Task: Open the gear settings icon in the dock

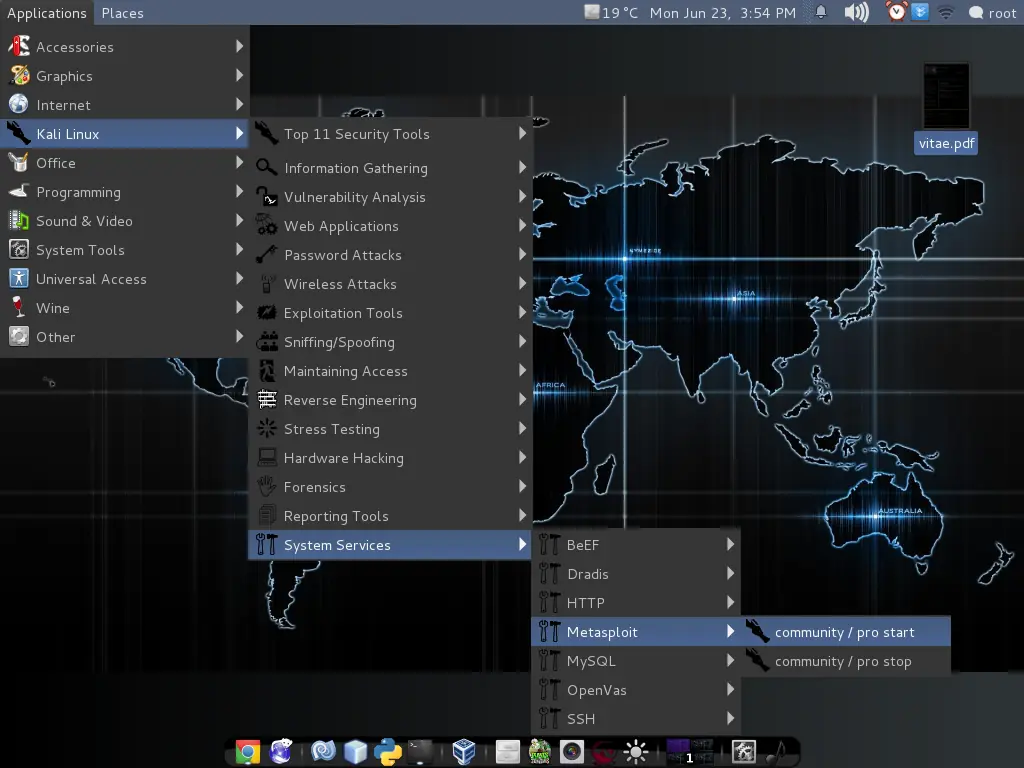Action: coord(744,752)
